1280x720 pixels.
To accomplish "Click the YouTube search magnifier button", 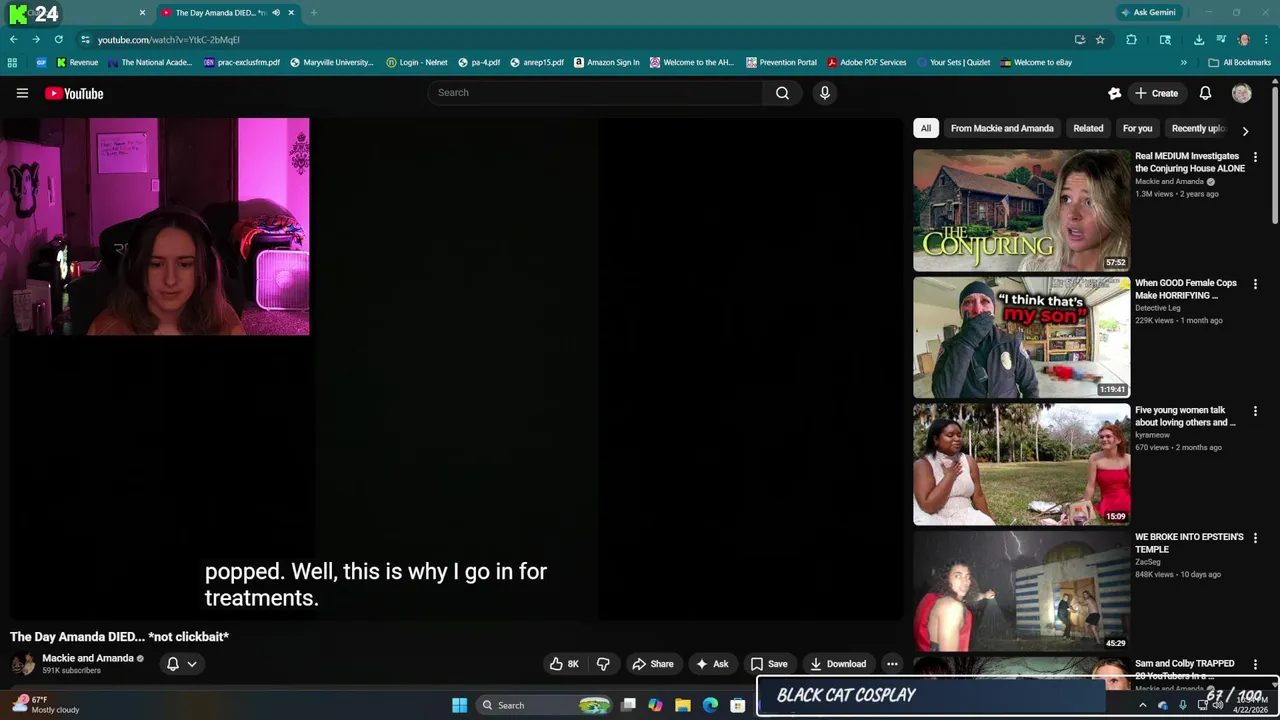I will coord(782,93).
